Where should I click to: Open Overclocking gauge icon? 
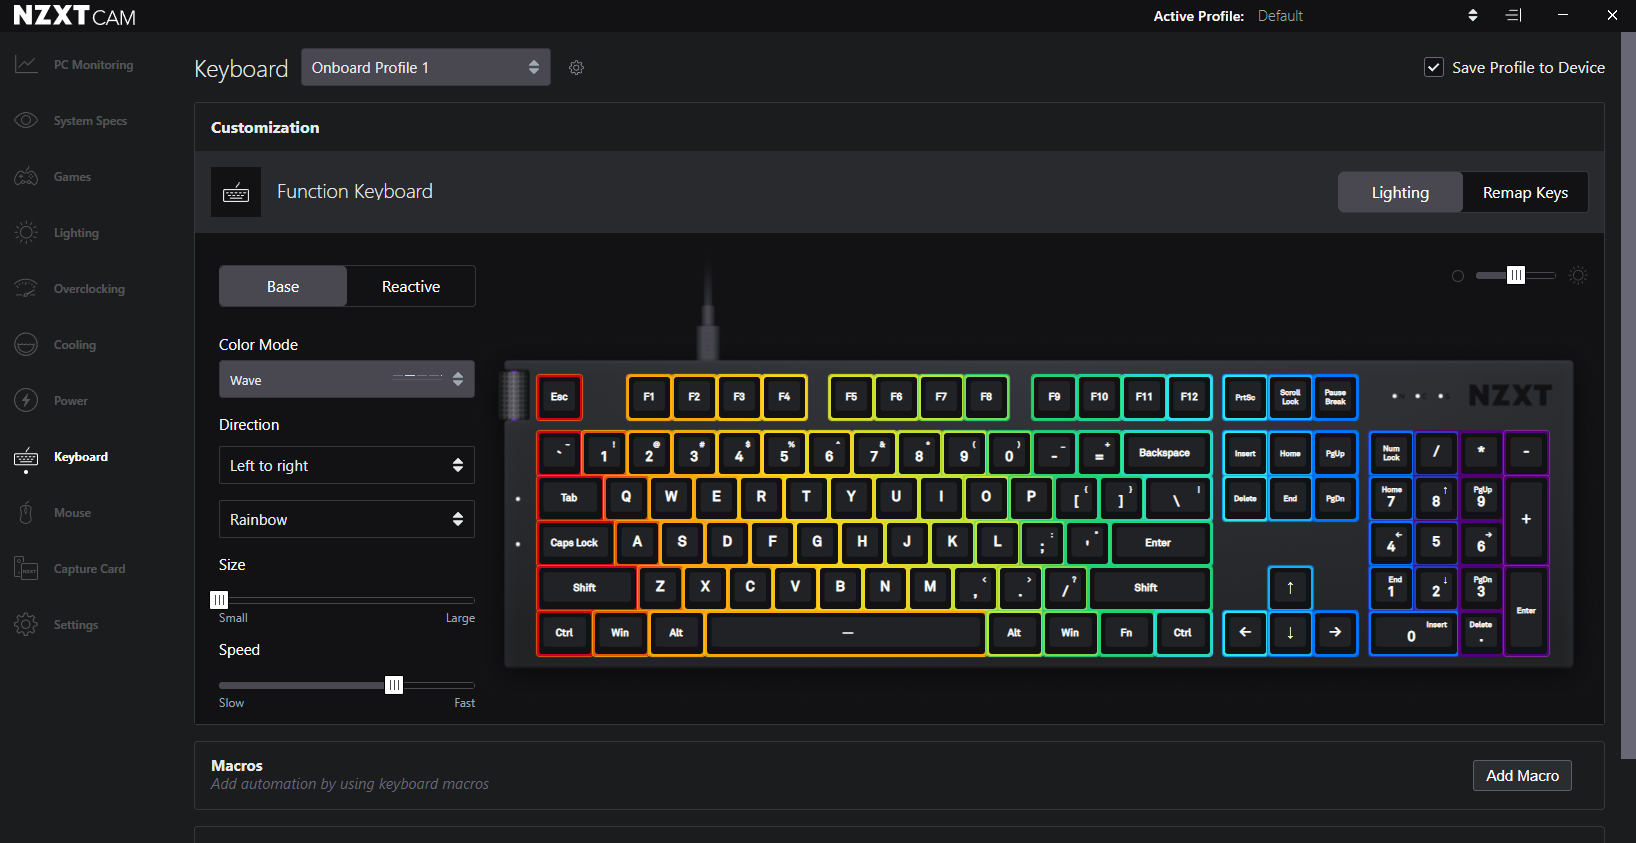[x=26, y=288]
